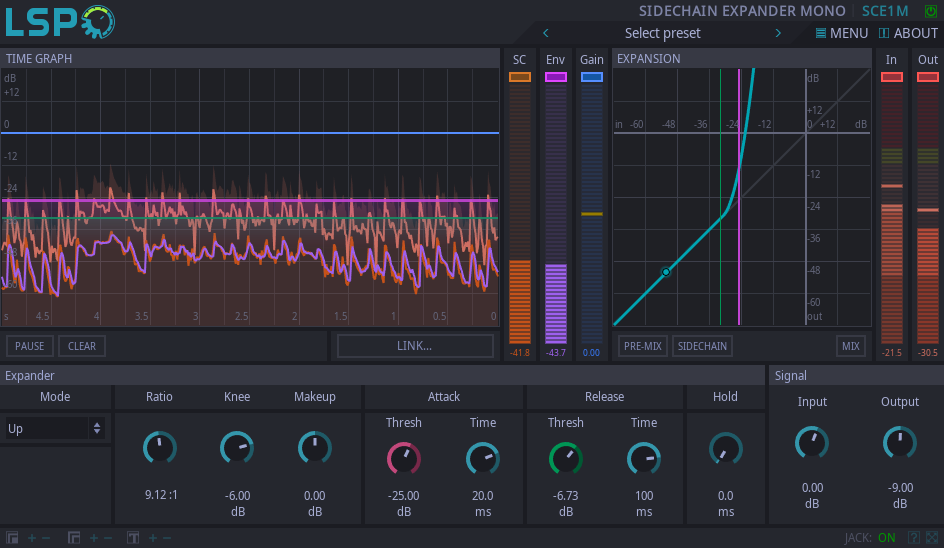Toggle the SIDECHAIN button under Expansion graph

702,346
